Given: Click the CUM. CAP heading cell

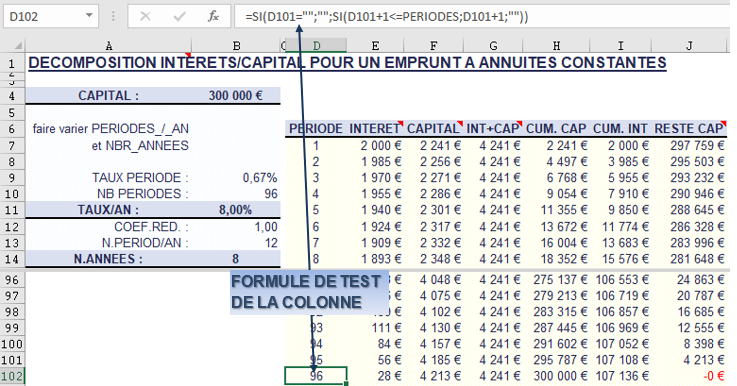Looking at the screenshot, I should click(556, 128).
